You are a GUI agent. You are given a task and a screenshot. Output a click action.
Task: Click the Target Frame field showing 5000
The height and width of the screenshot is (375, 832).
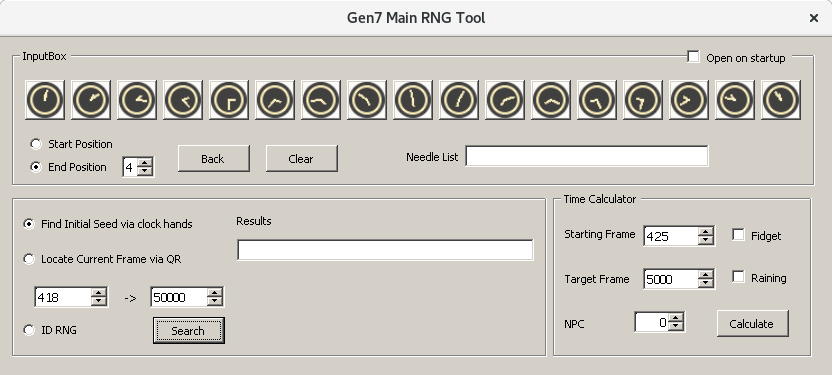[671, 279]
